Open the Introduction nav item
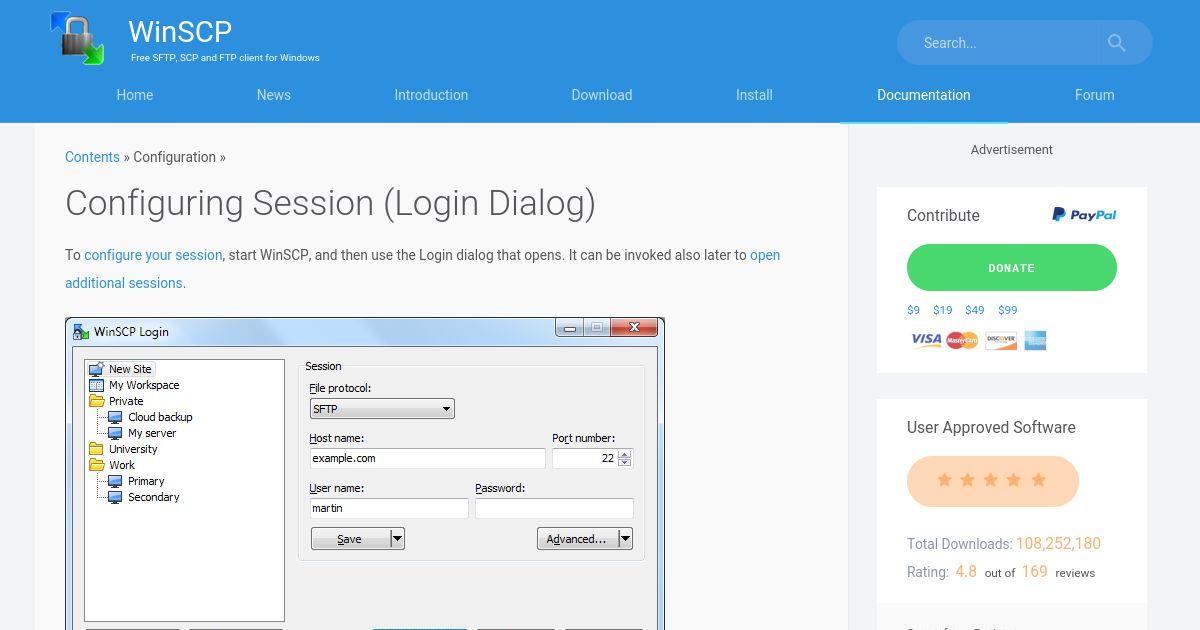 [x=431, y=95]
